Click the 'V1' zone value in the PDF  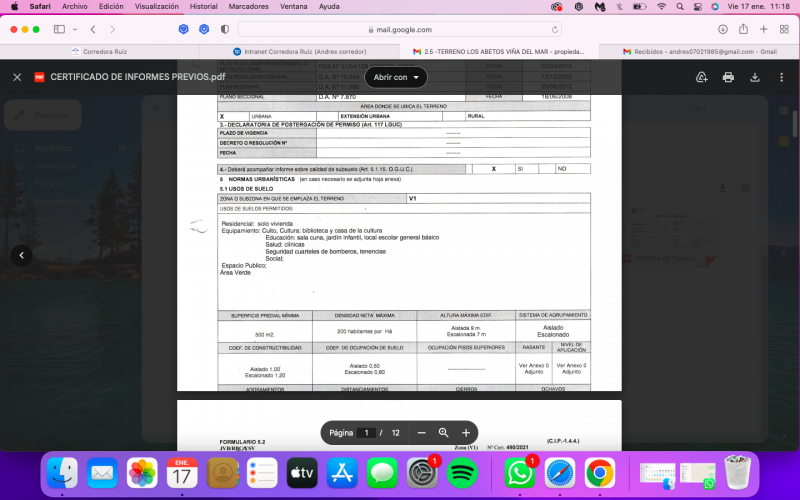tap(412, 198)
